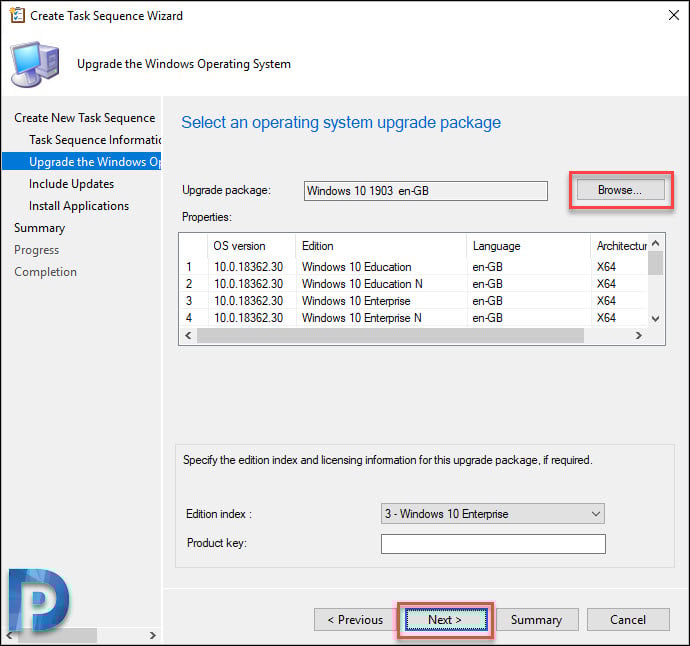Click the Product key input field

coord(493,544)
